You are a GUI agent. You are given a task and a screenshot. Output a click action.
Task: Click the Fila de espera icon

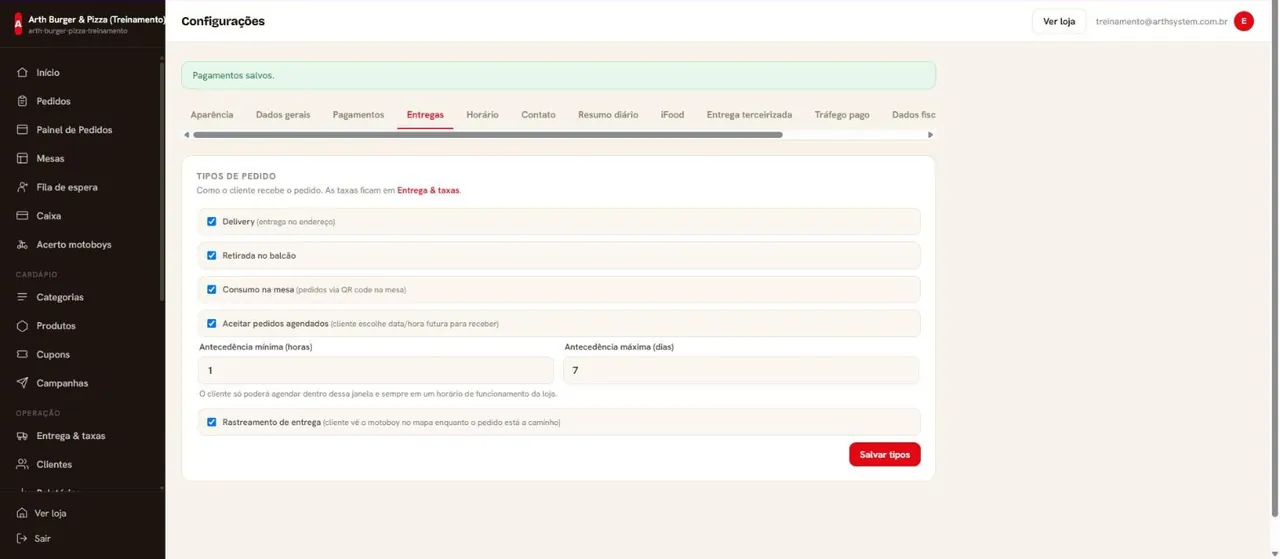coord(22,187)
